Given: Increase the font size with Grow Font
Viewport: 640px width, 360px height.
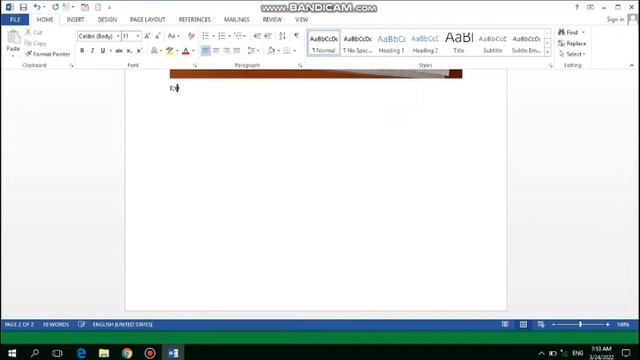Looking at the screenshot, I should pos(147,36).
